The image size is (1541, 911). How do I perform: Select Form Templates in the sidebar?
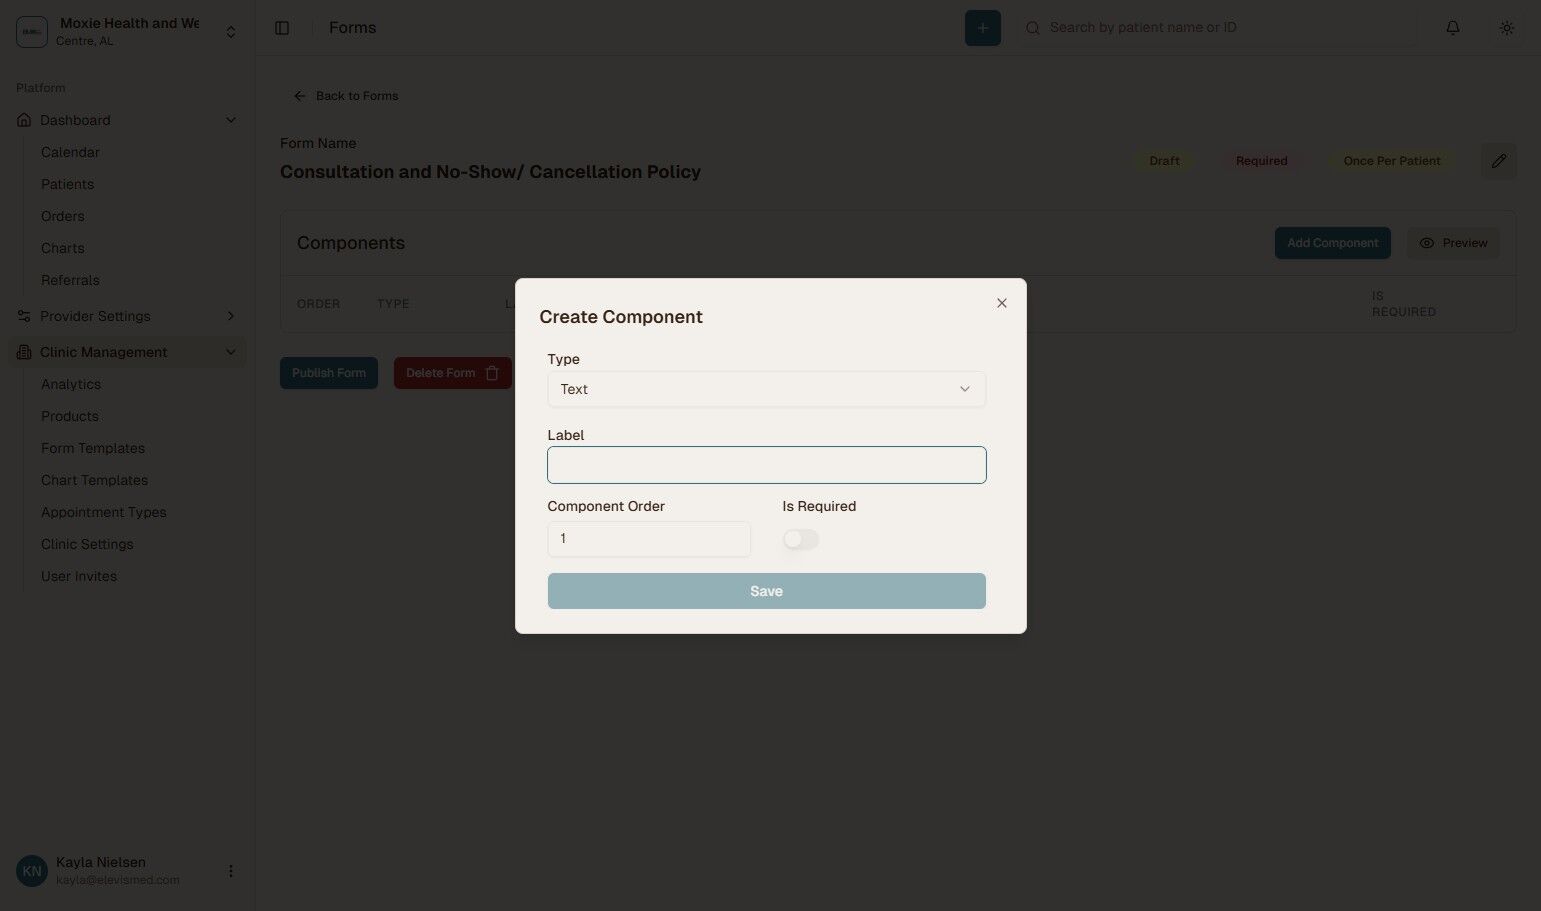[x=93, y=447]
